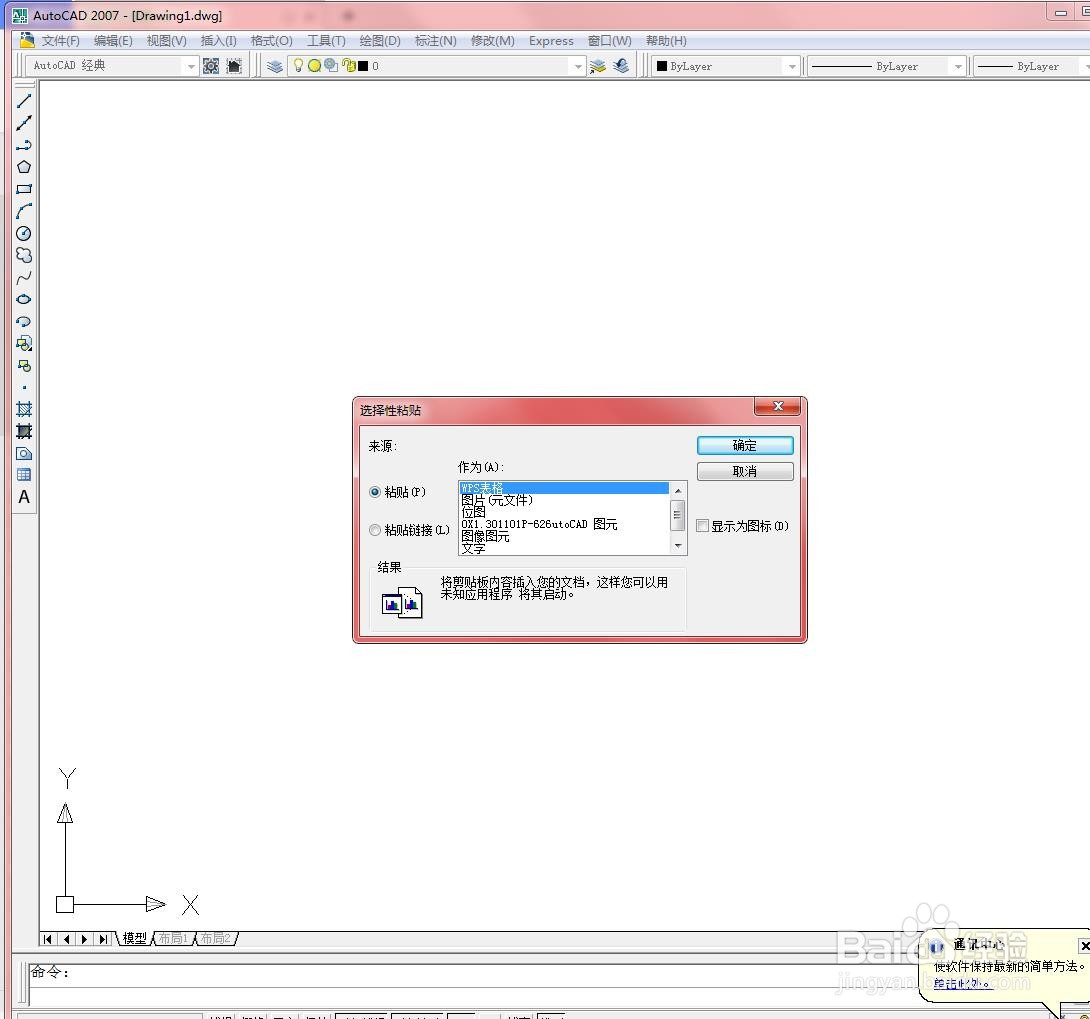The image size is (1090, 1019).
Task: Click the 命令 command line input
Action: tap(473, 973)
